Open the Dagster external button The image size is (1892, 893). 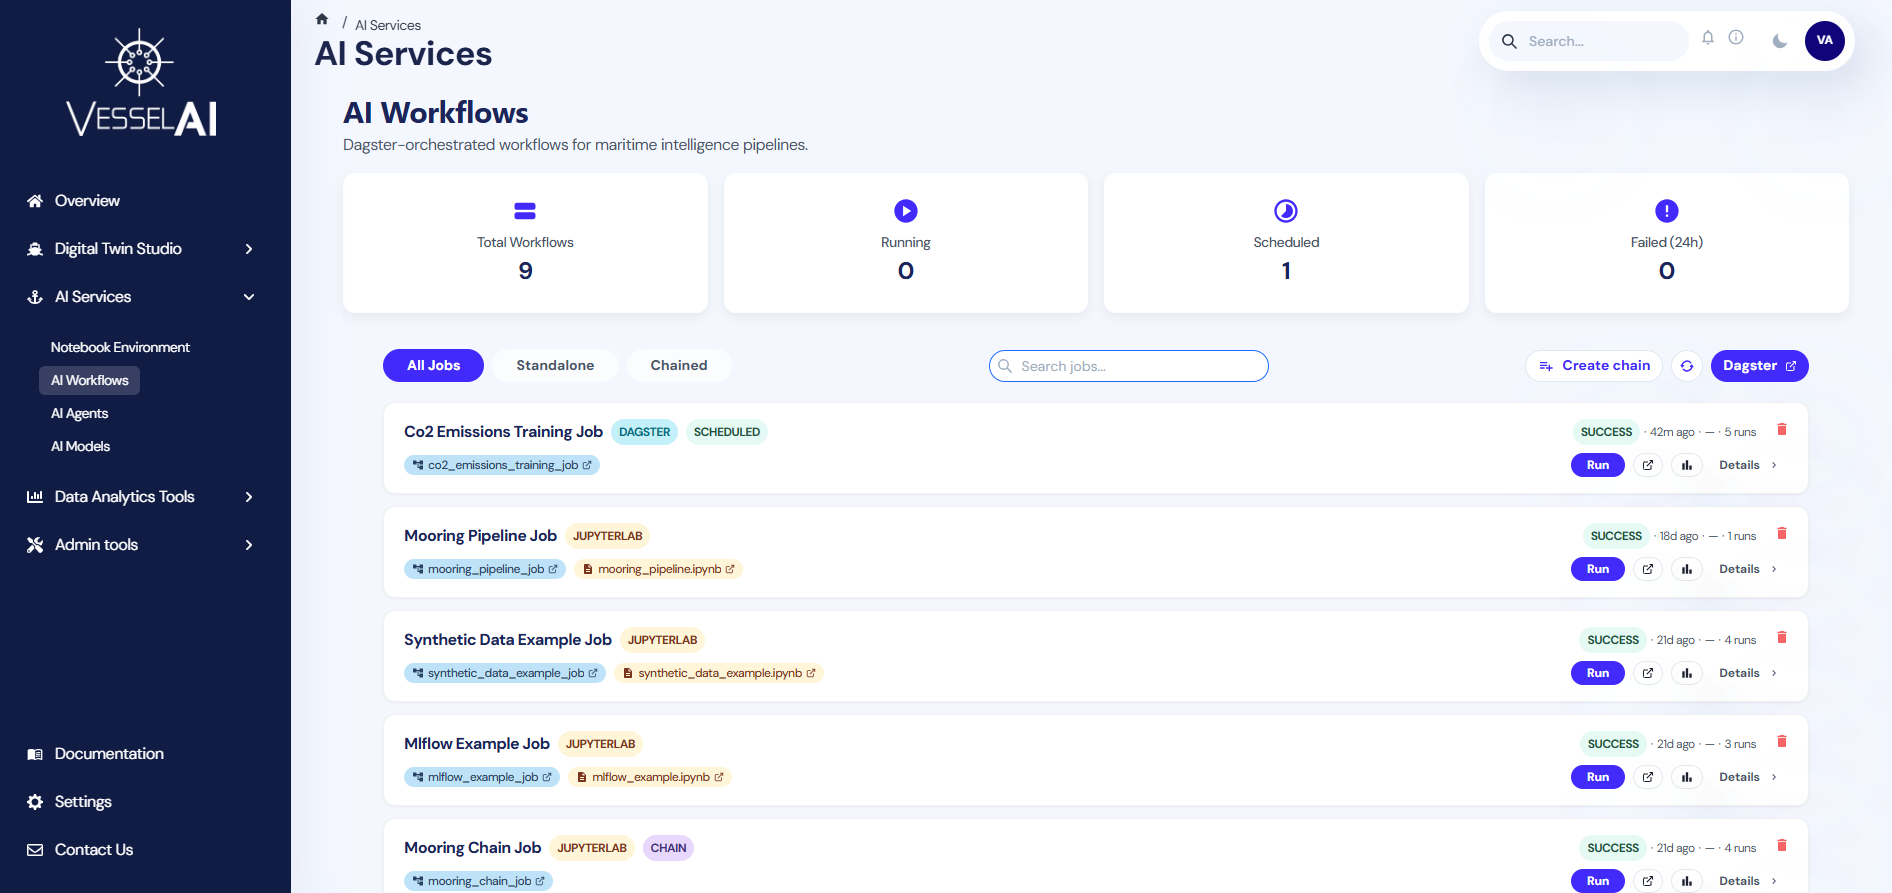coord(1759,366)
